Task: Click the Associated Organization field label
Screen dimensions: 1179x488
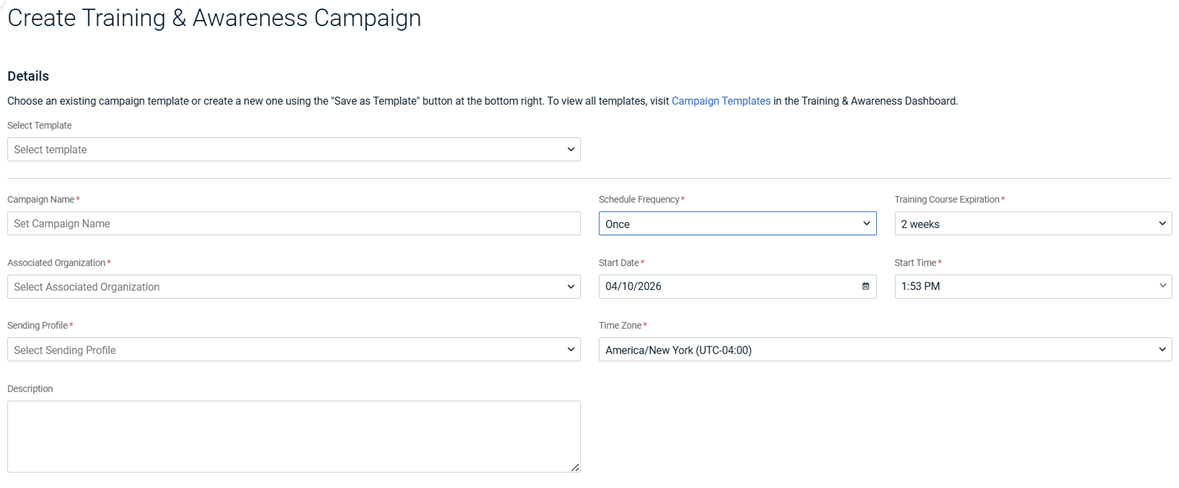Action: 56,263
